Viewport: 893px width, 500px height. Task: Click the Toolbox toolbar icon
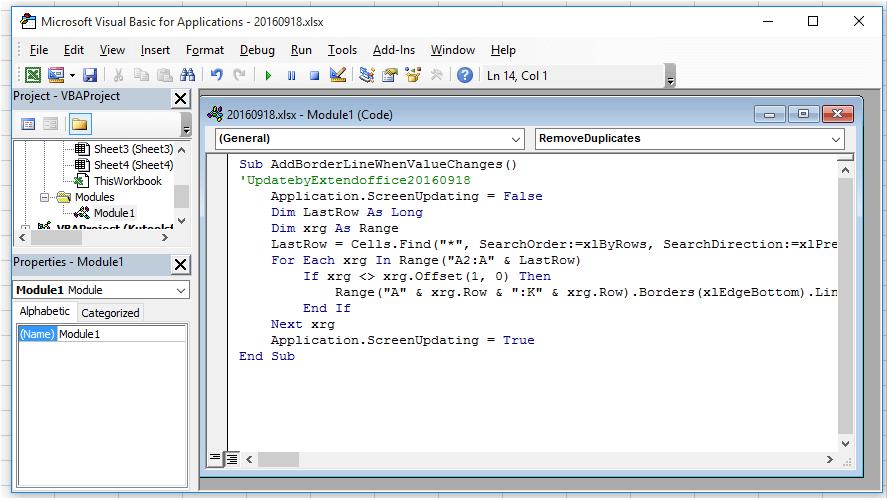(x=437, y=75)
